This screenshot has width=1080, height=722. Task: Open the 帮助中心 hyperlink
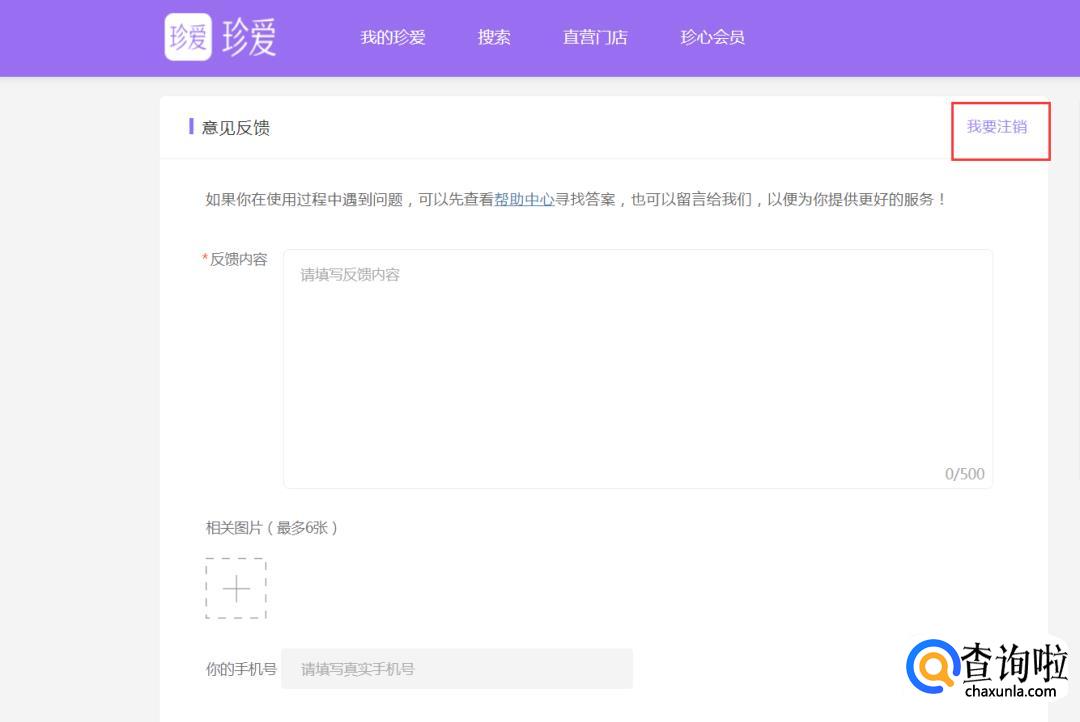click(524, 199)
